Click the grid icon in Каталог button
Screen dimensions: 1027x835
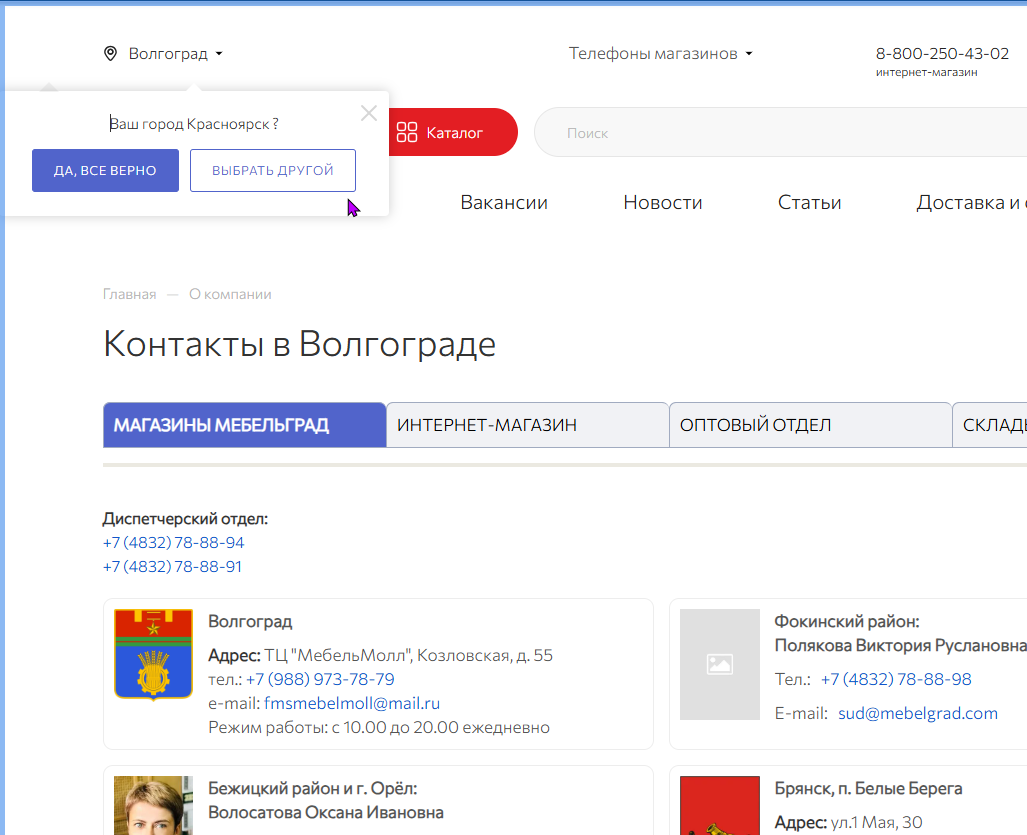coord(407,132)
